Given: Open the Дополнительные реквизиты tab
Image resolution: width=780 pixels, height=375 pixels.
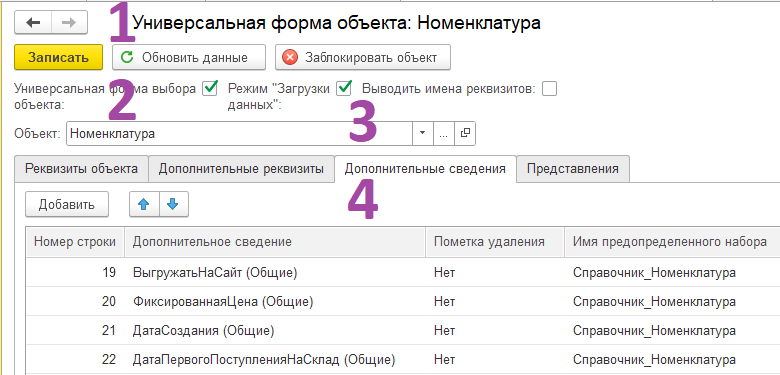Looking at the screenshot, I should click(241, 169).
